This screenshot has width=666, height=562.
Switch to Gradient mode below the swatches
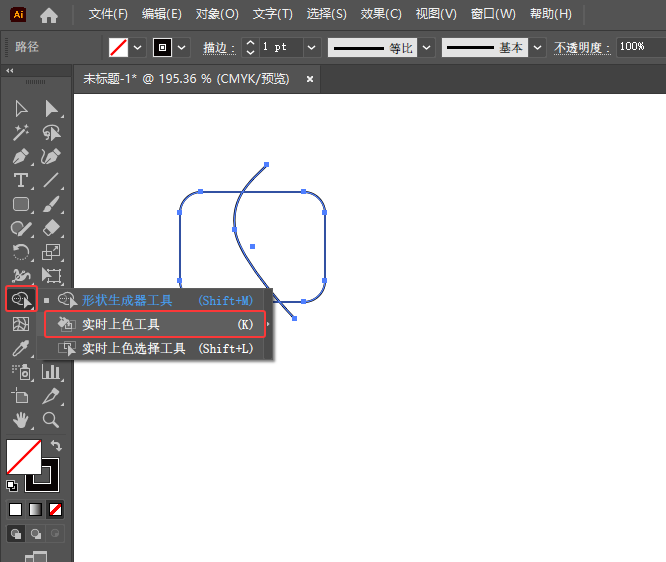pos(36,510)
